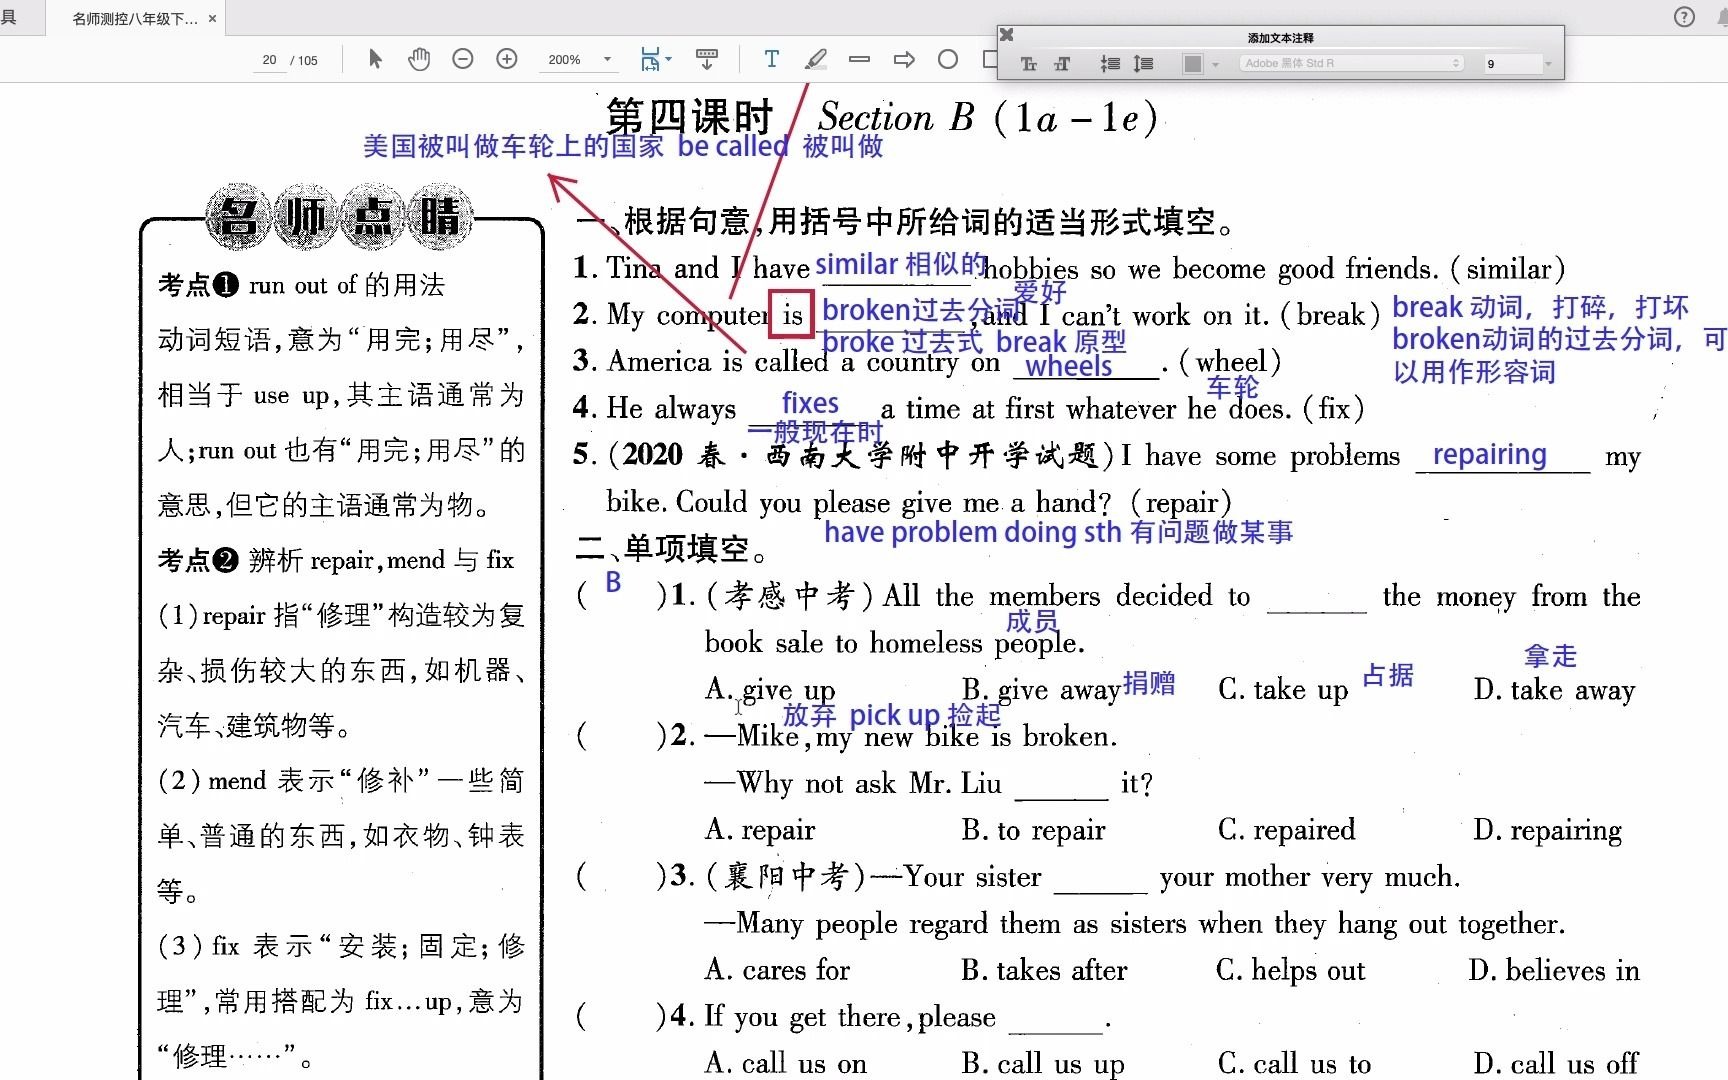
Task: Open the font size dropdown arrow
Action: pos(1548,63)
